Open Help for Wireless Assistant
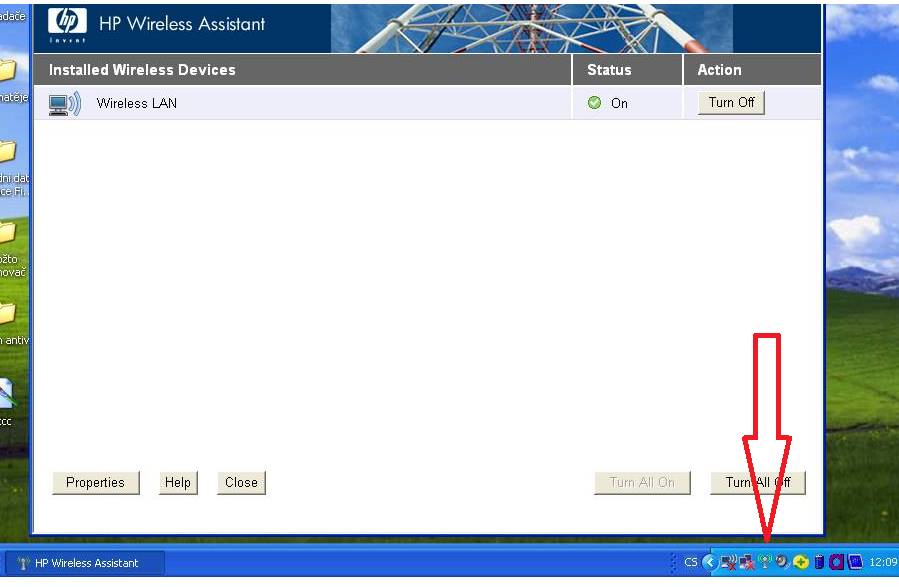 [x=178, y=483]
